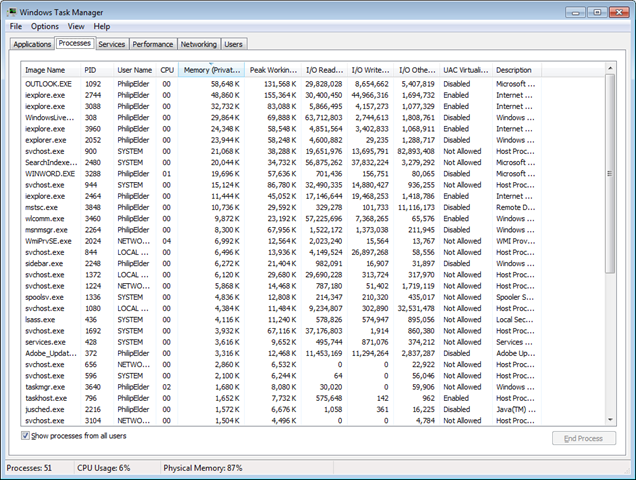Select svchost.exe with PID 3104
The image size is (636, 480).
[x=280, y=421]
